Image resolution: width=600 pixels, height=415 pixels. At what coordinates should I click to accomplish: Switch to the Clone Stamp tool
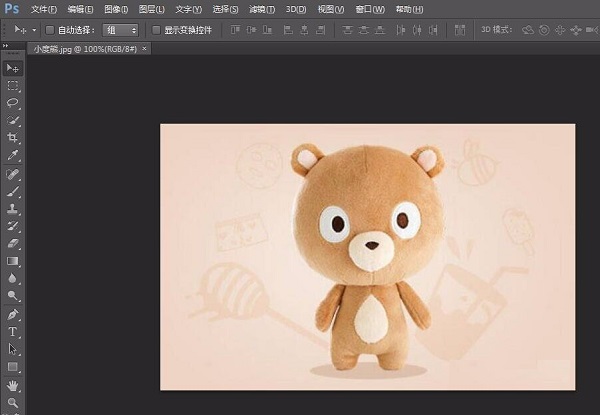pyautogui.click(x=13, y=208)
